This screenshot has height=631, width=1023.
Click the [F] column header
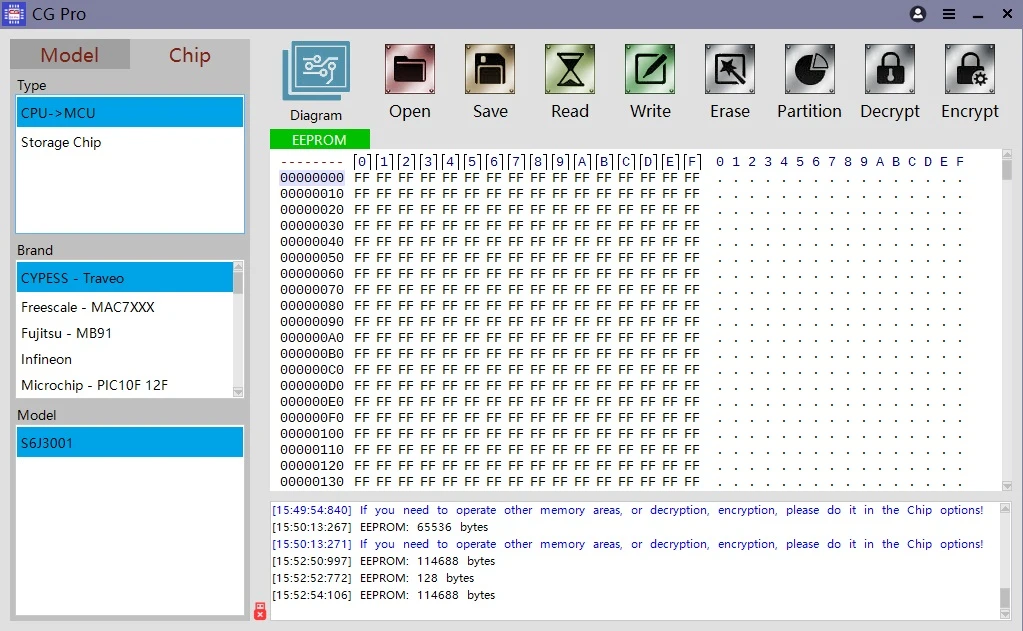click(692, 161)
